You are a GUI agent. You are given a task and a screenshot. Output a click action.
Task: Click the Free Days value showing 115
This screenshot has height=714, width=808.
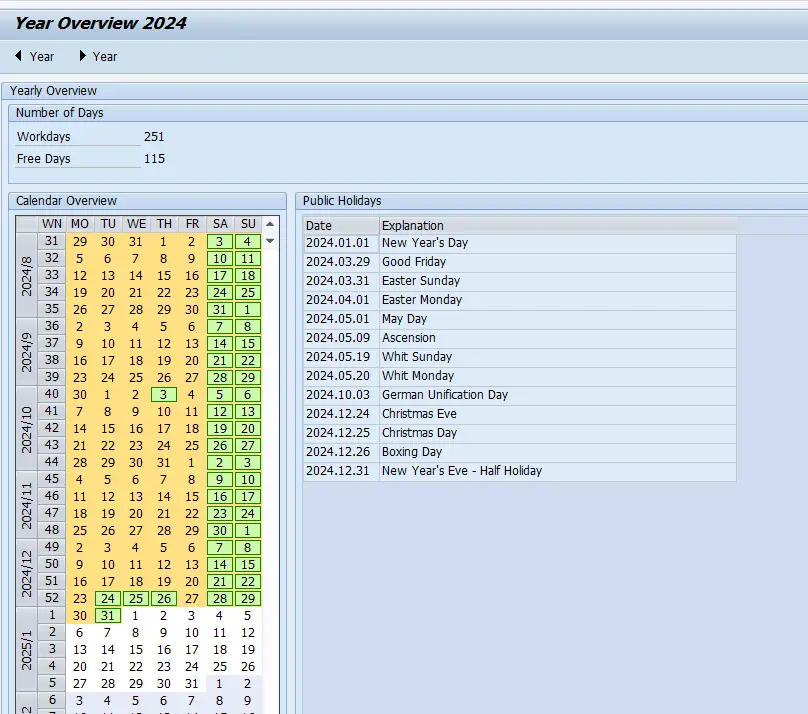tap(154, 159)
